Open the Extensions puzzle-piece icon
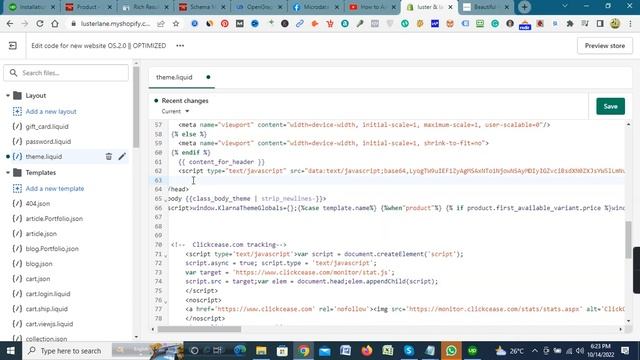Image resolution: width=640 pixels, height=360 pixels. coord(570,24)
